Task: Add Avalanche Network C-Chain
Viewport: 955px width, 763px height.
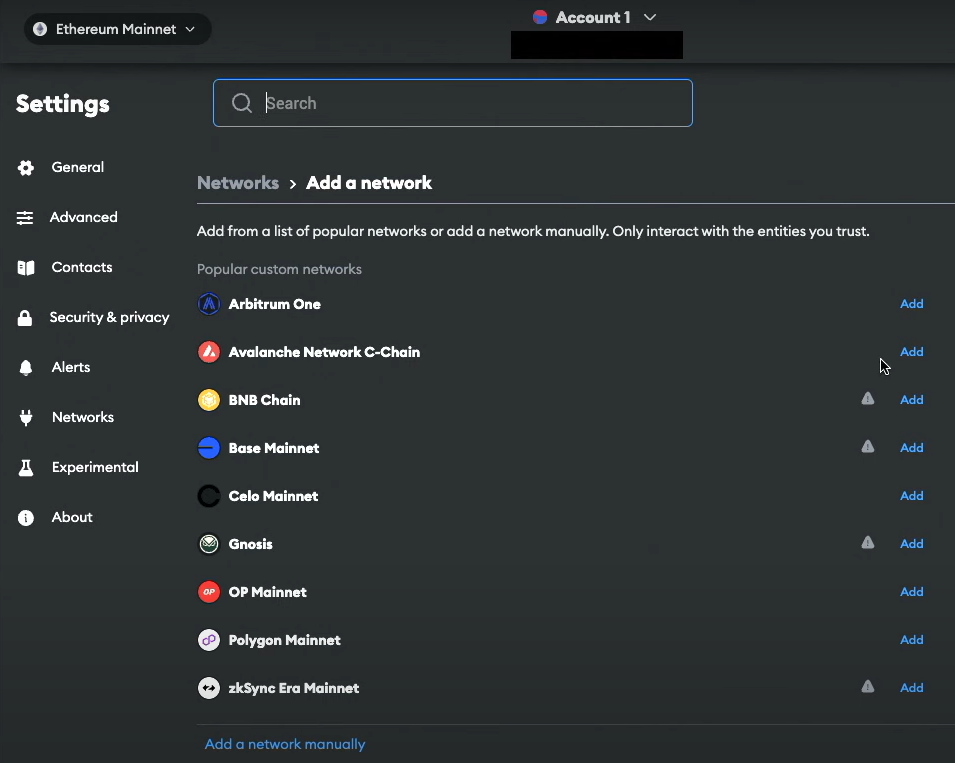Action: (912, 351)
